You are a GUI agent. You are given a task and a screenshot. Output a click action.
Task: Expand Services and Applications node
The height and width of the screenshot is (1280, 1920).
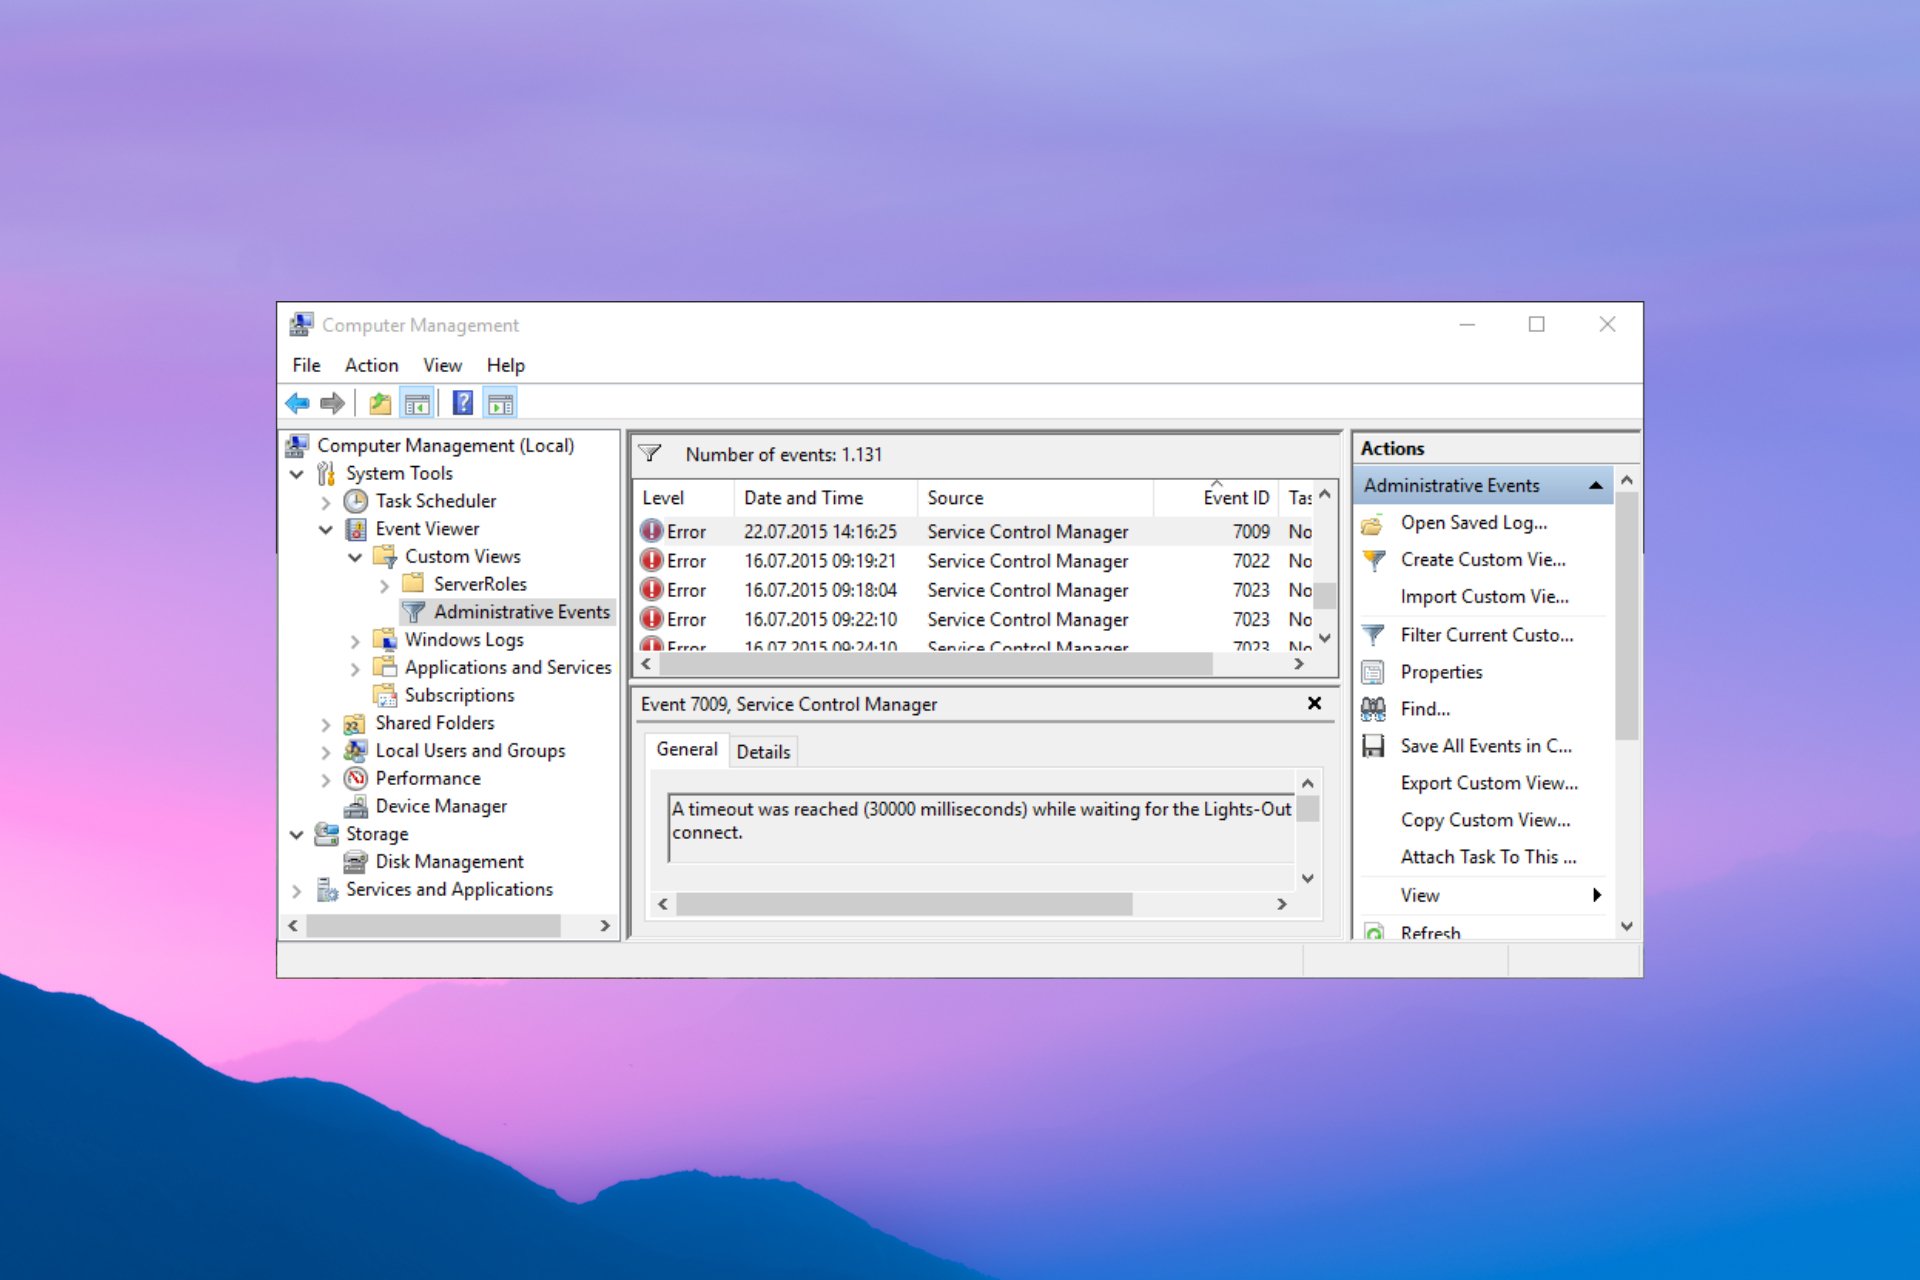click(x=297, y=890)
